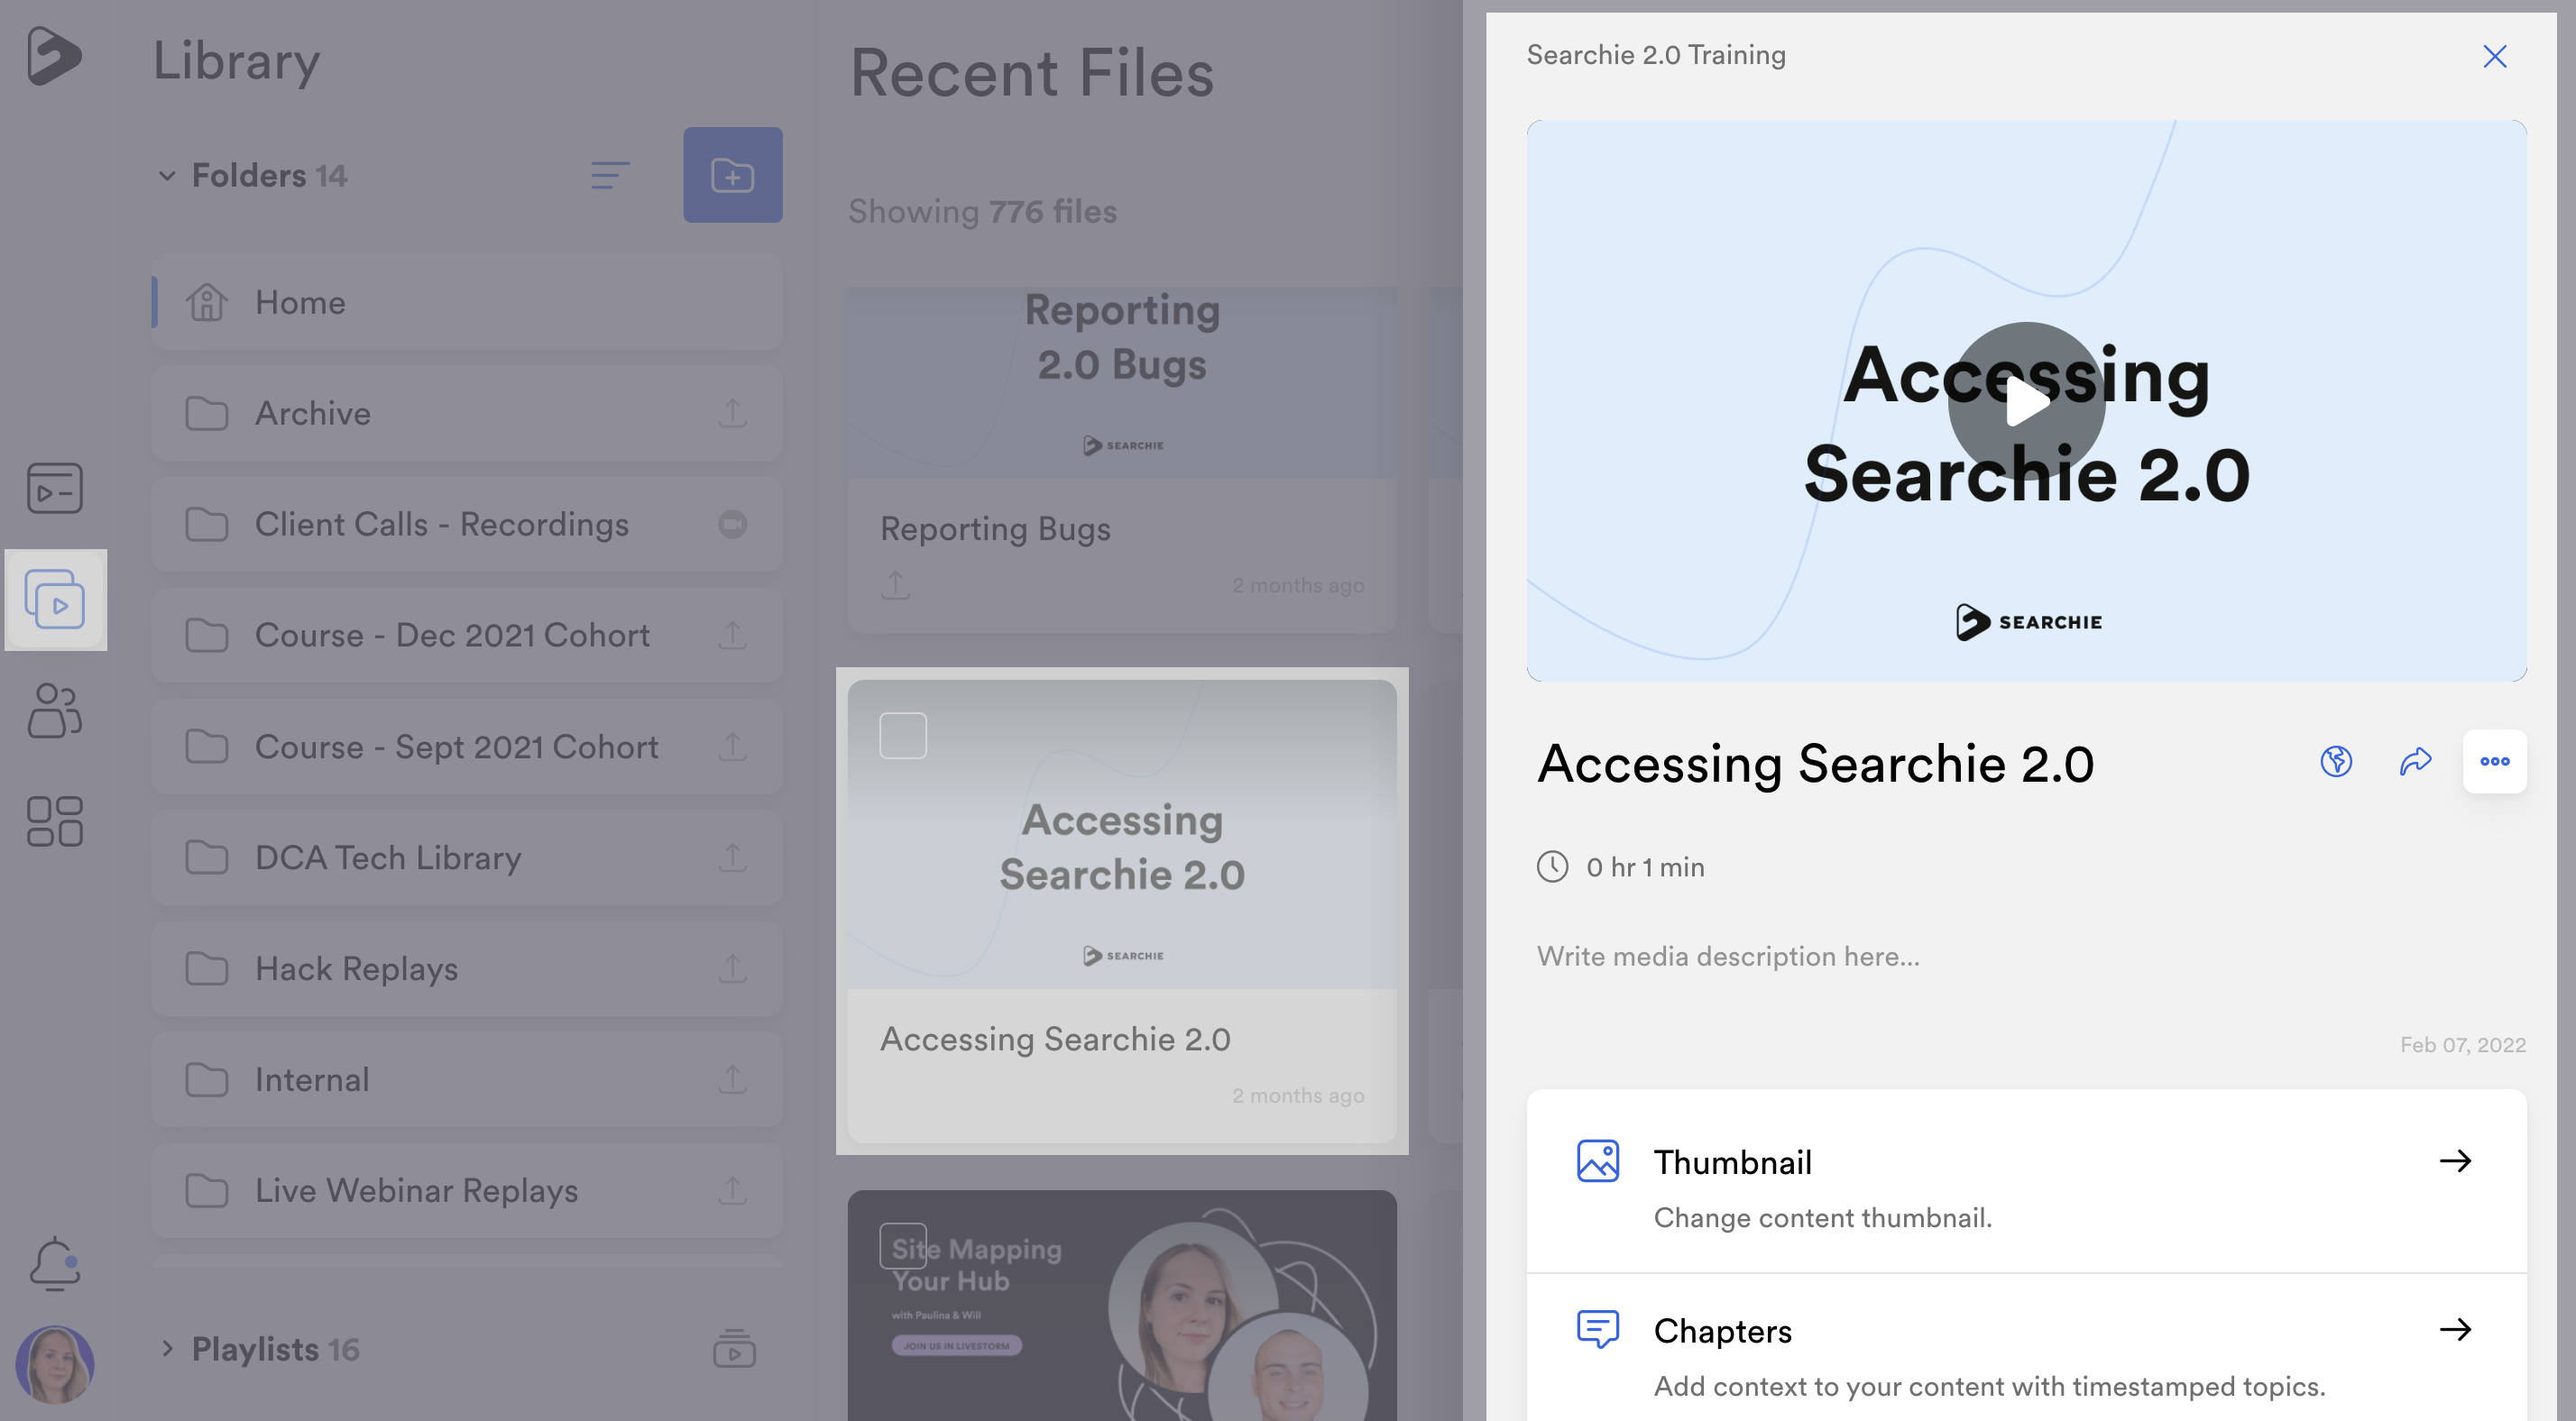The height and width of the screenshot is (1421, 2576).
Task: Click the share arrow icon
Action: pyautogui.click(x=2415, y=762)
